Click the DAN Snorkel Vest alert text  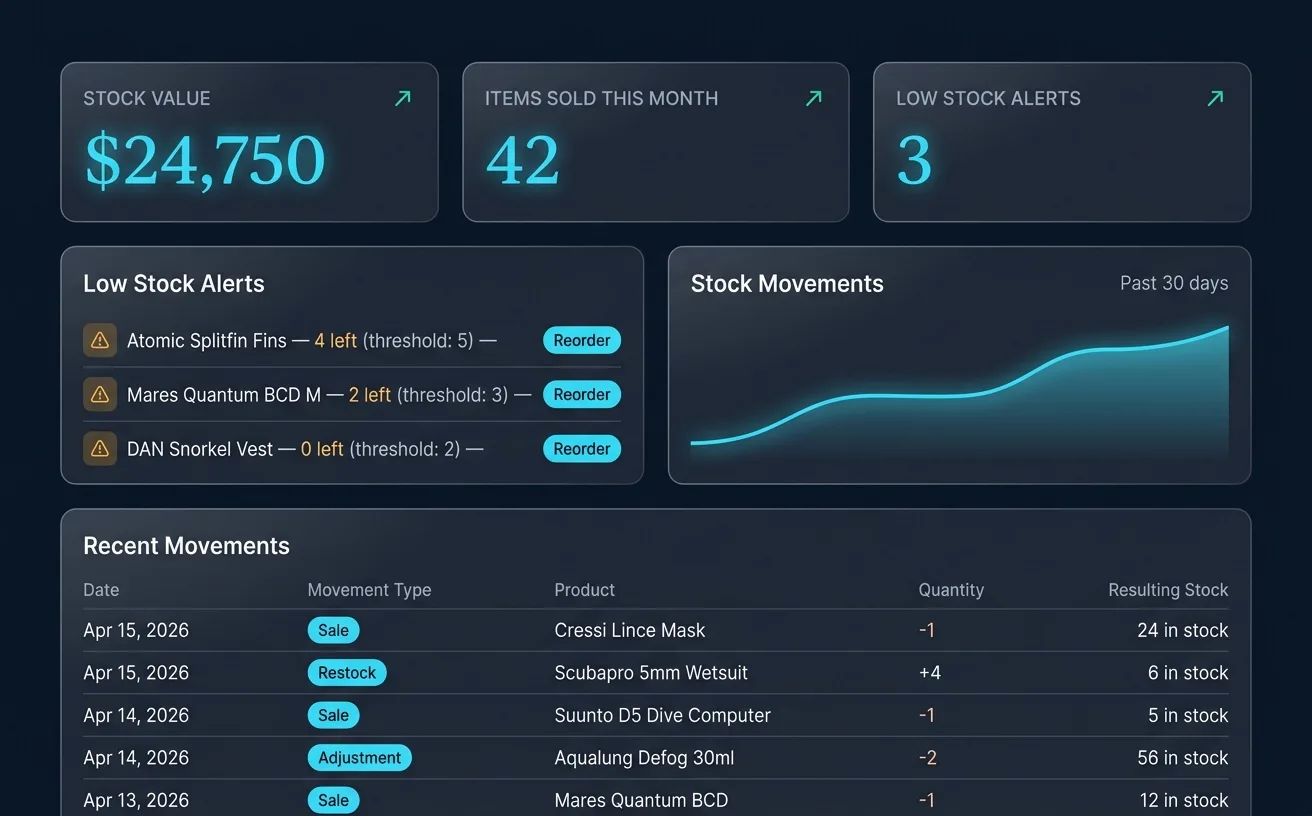(305, 449)
